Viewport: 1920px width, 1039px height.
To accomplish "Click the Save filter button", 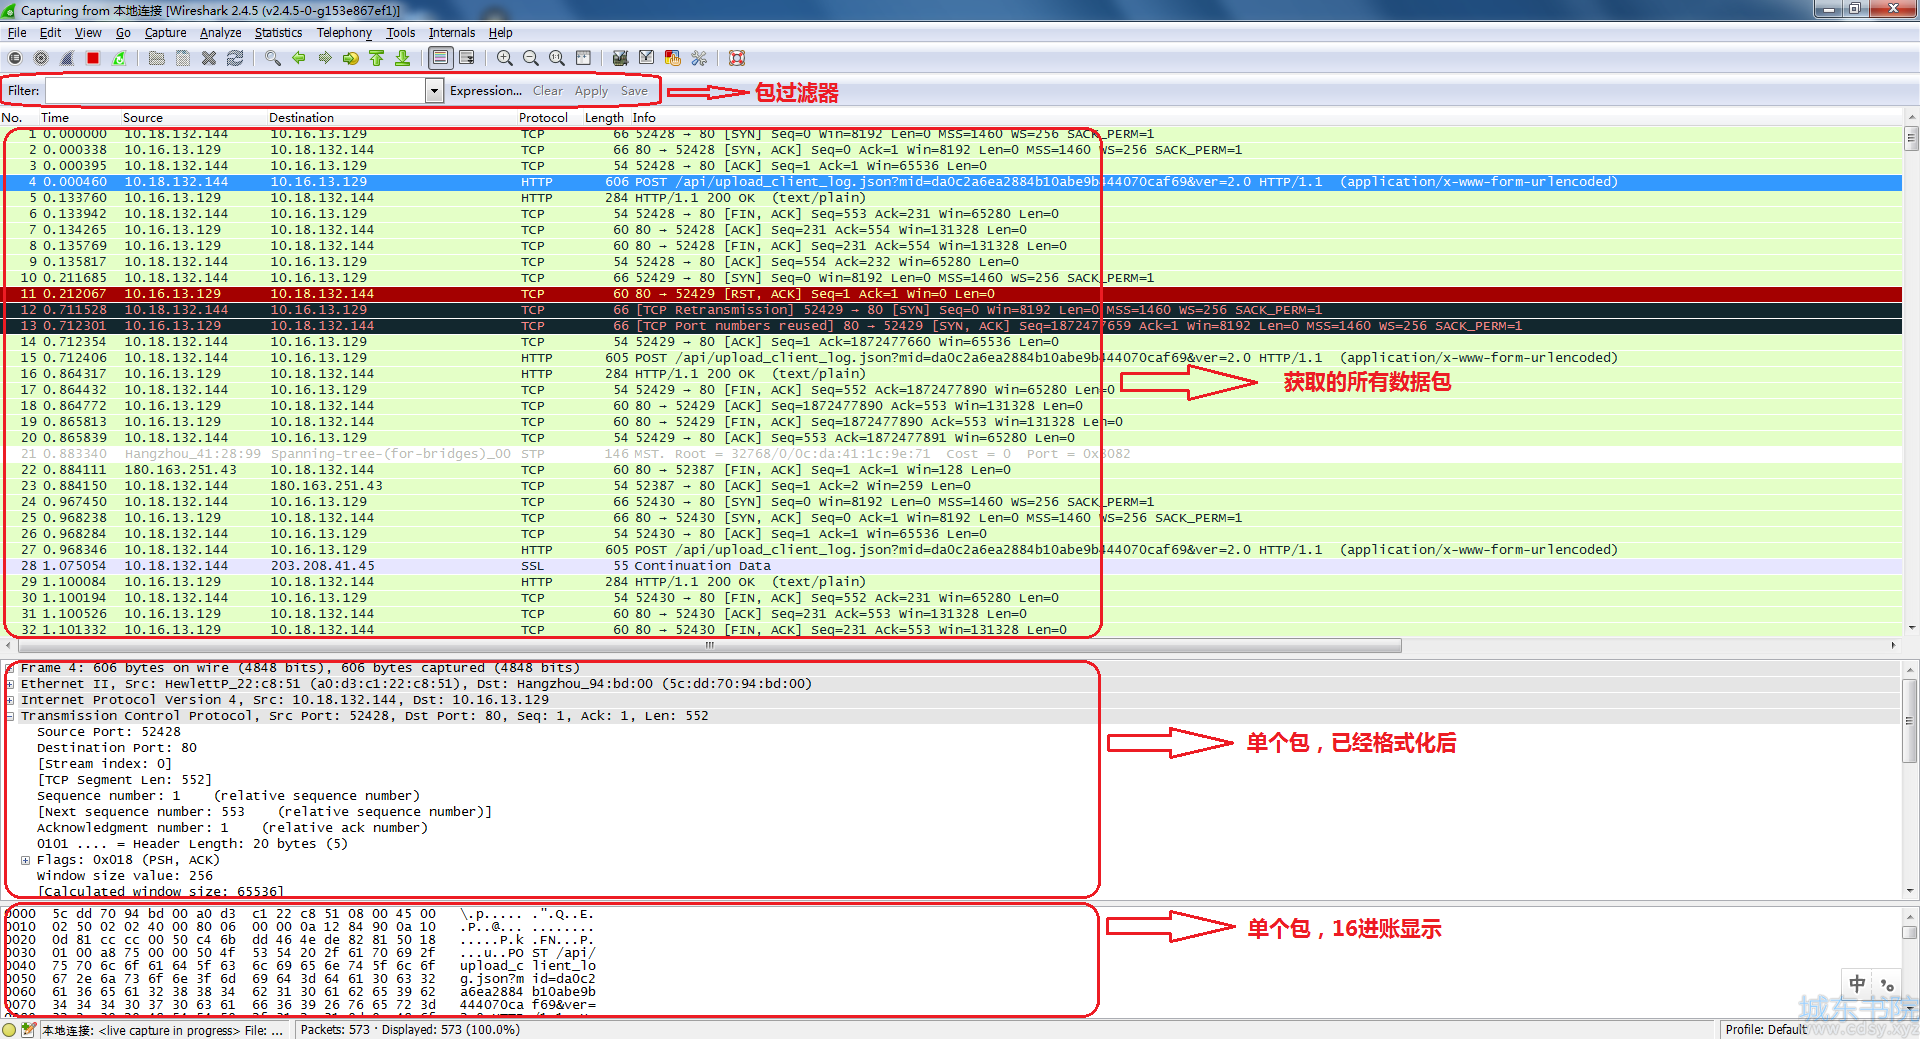I will pos(634,91).
